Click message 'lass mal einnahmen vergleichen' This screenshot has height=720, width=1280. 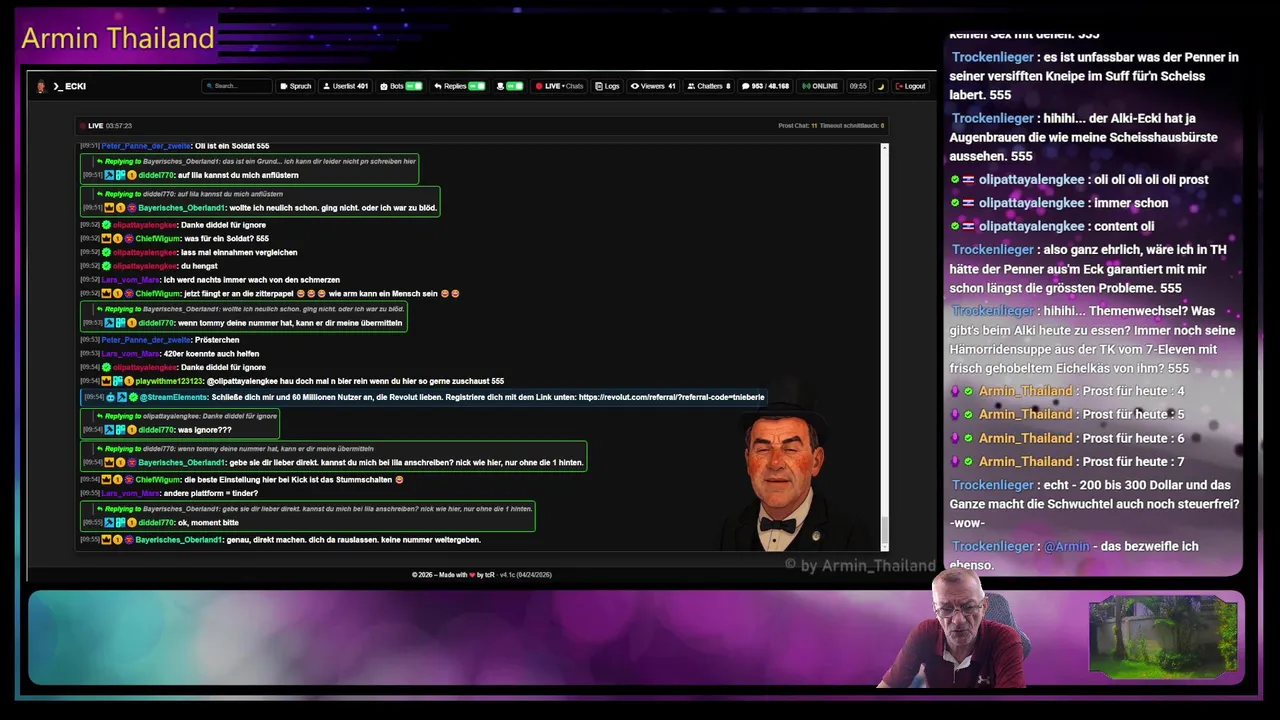(x=239, y=253)
